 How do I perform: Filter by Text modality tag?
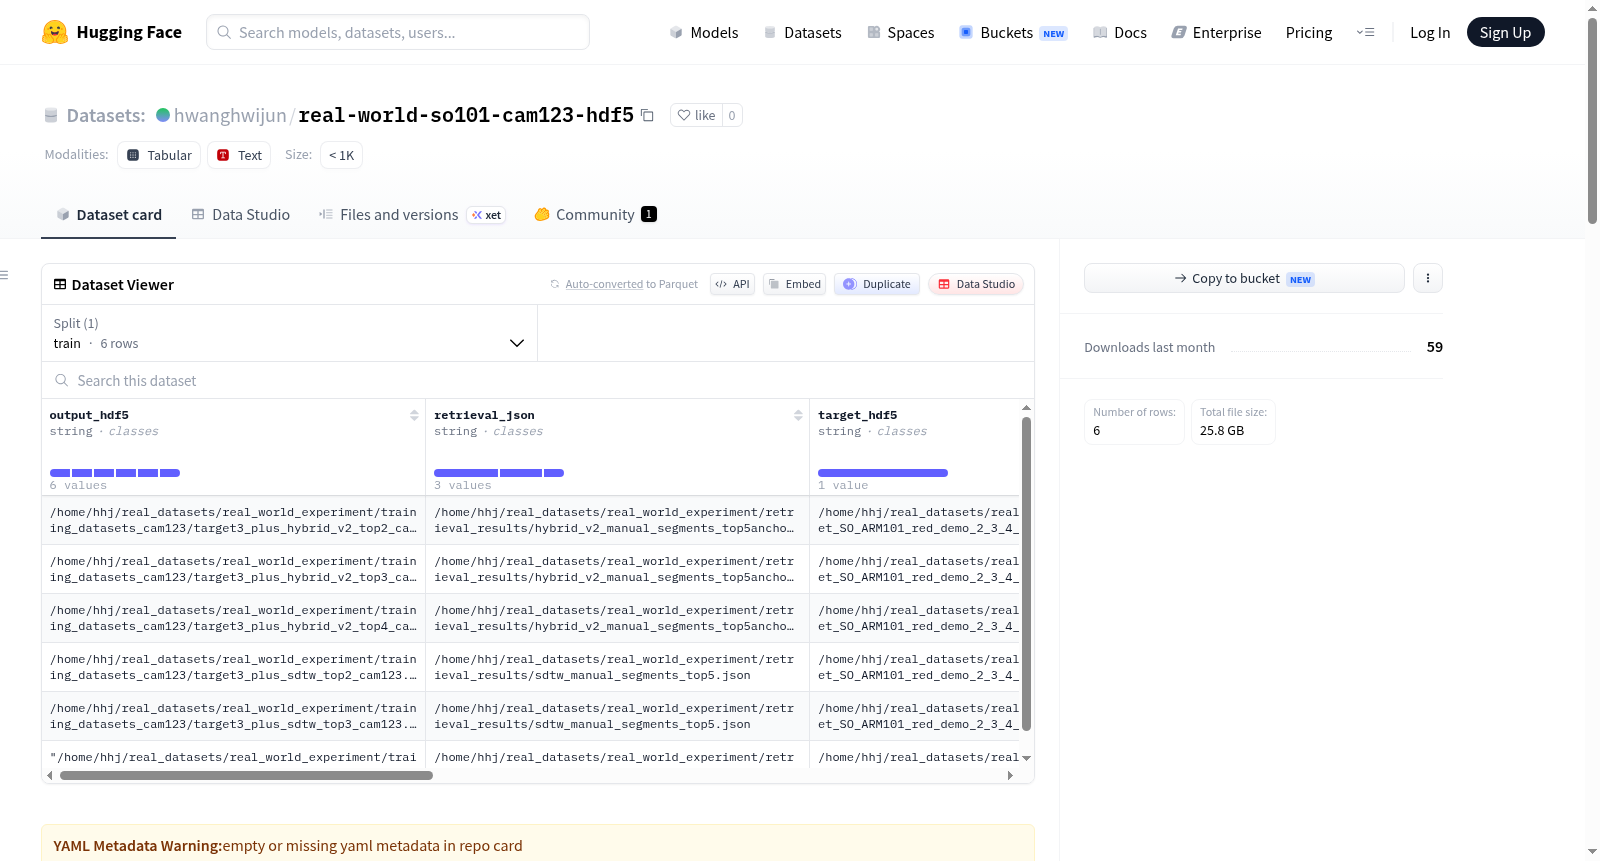(x=239, y=155)
